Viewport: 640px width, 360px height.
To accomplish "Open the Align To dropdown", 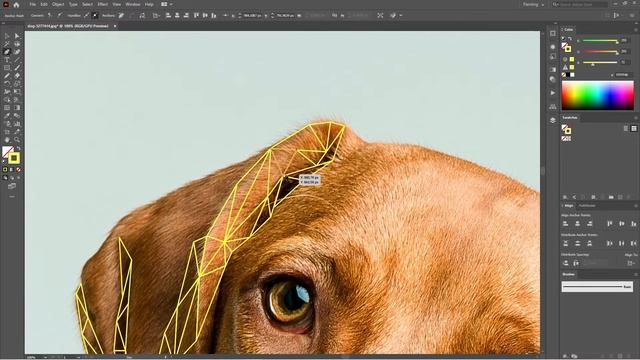I will [x=631, y=263].
